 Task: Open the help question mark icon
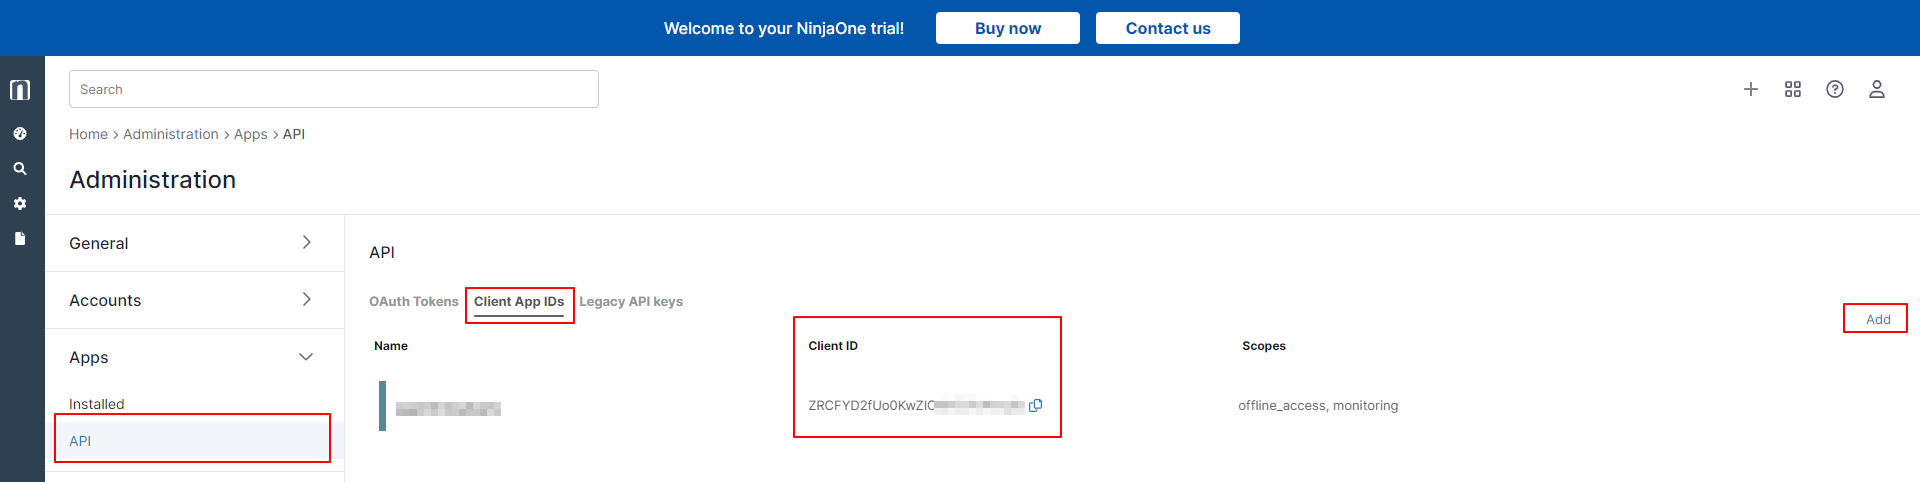pos(1835,89)
